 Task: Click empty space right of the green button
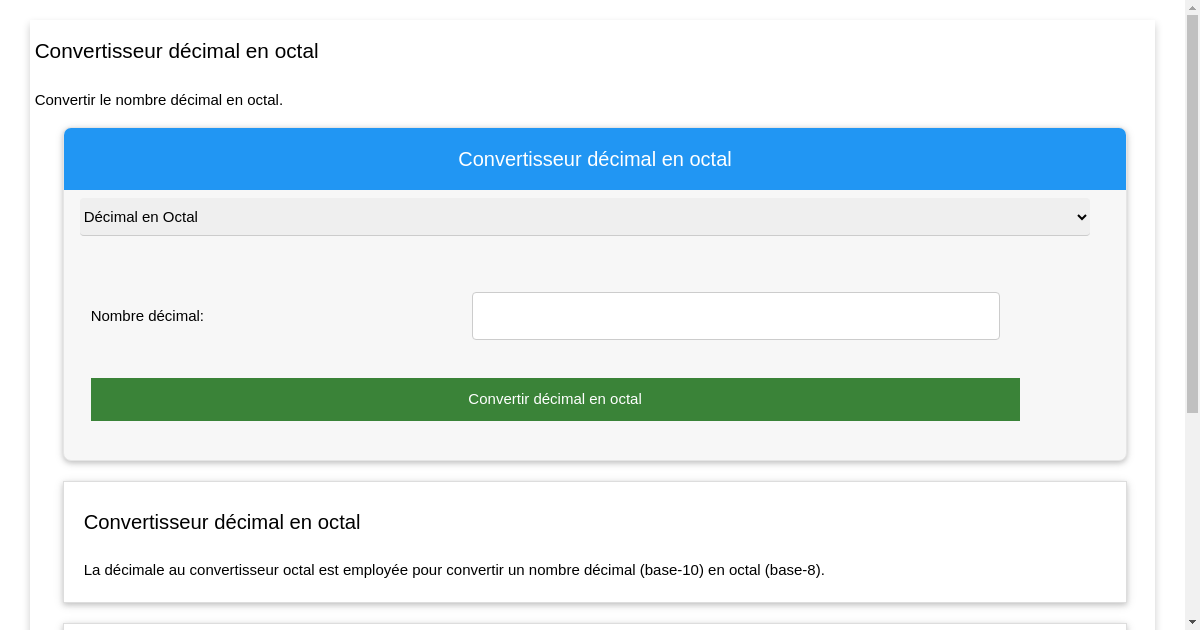(x=1070, y=399)
